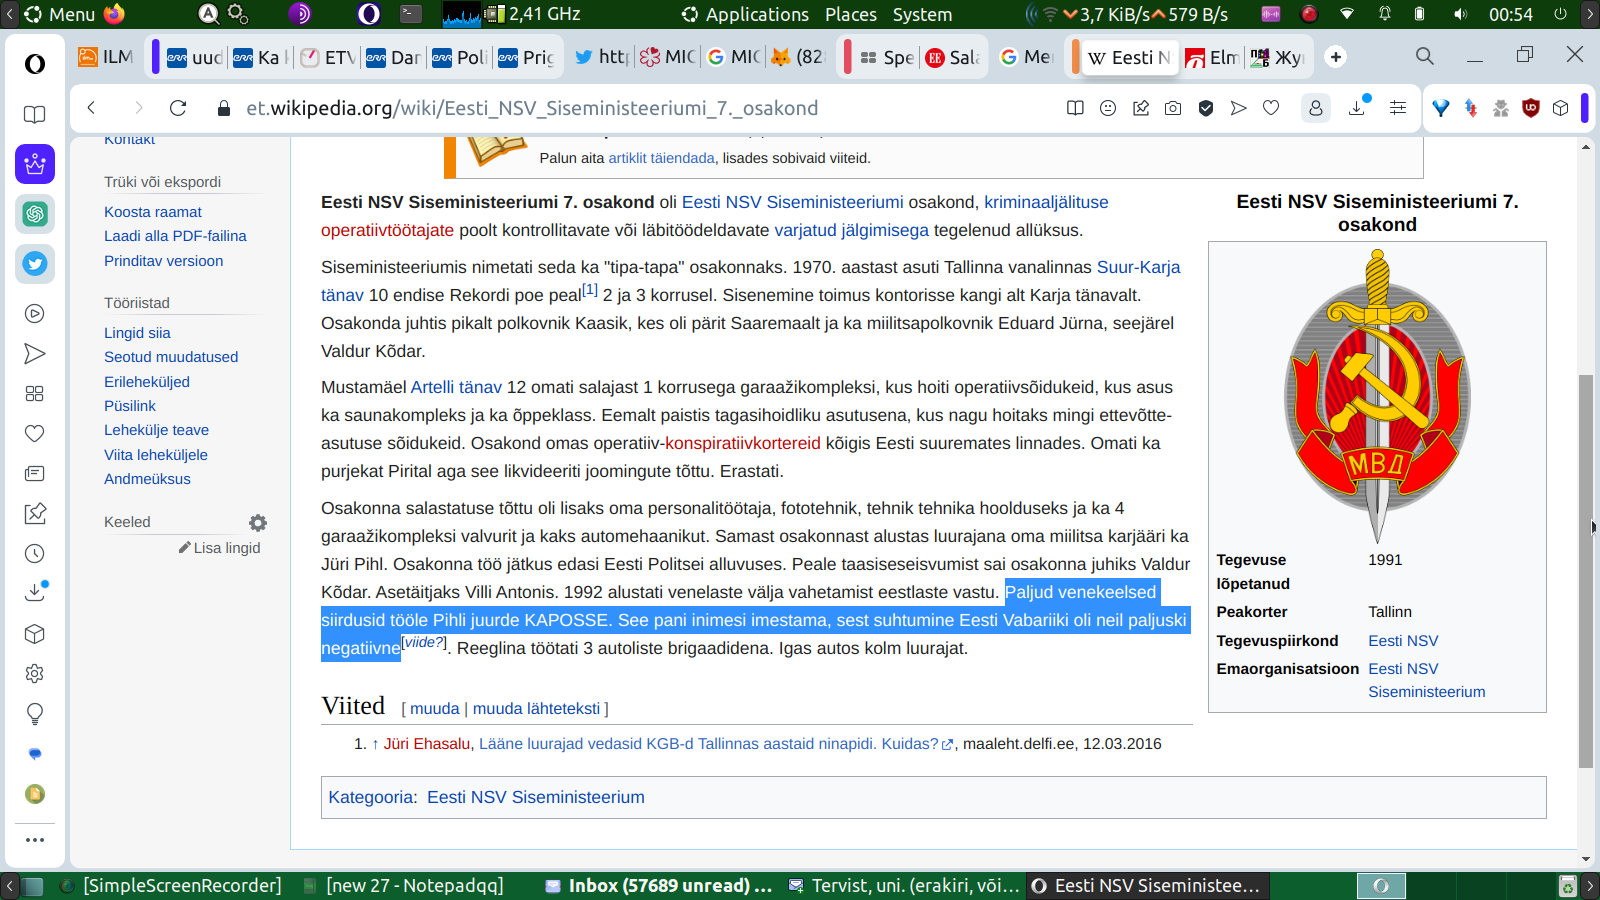The image size is (1600, 900).
Task: Open the NKVD emblem image in the infobox
Action: tap(1377, 396)
